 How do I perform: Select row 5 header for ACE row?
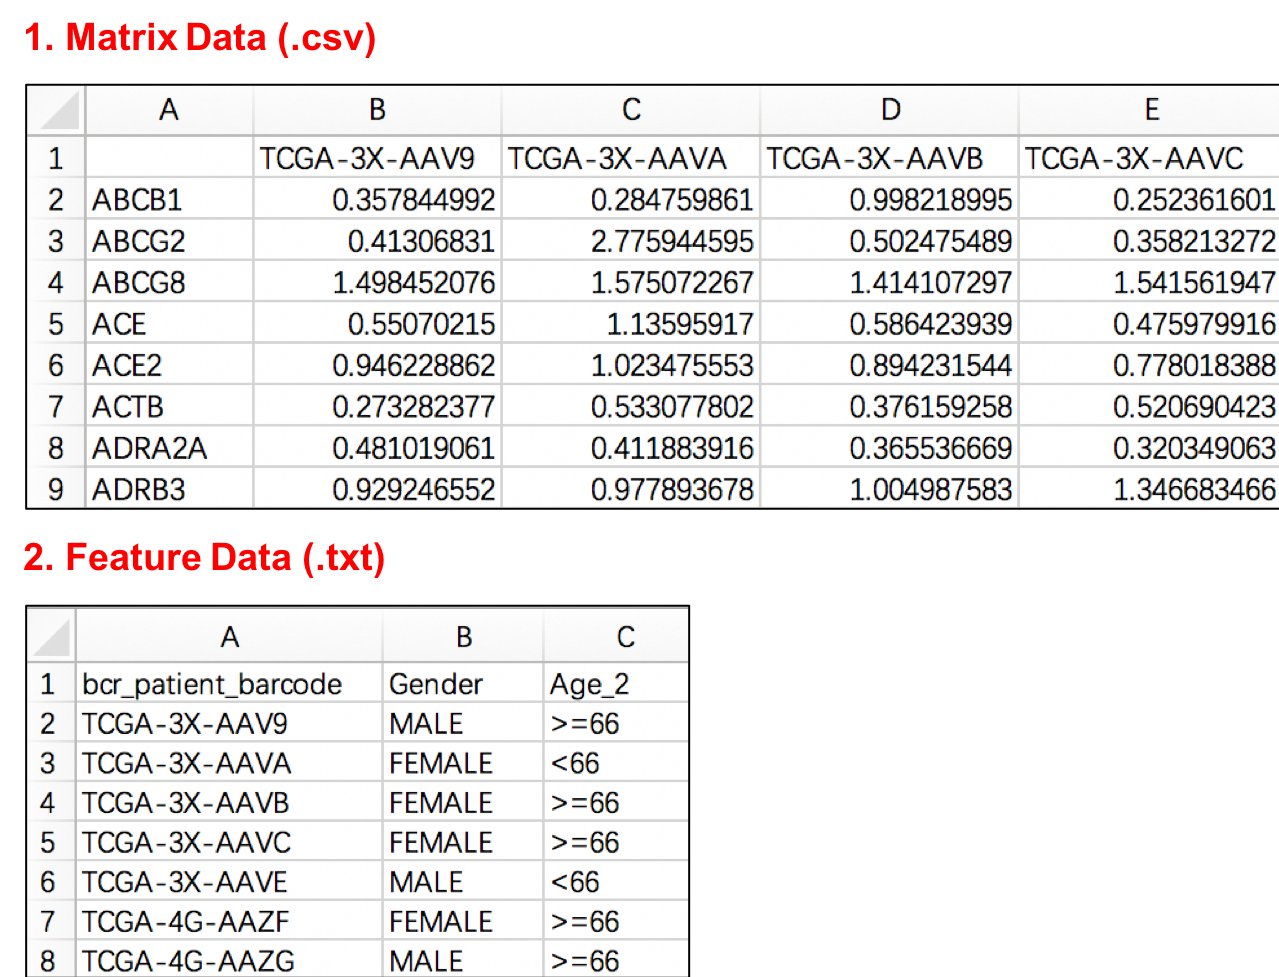[x=56, y=324]
